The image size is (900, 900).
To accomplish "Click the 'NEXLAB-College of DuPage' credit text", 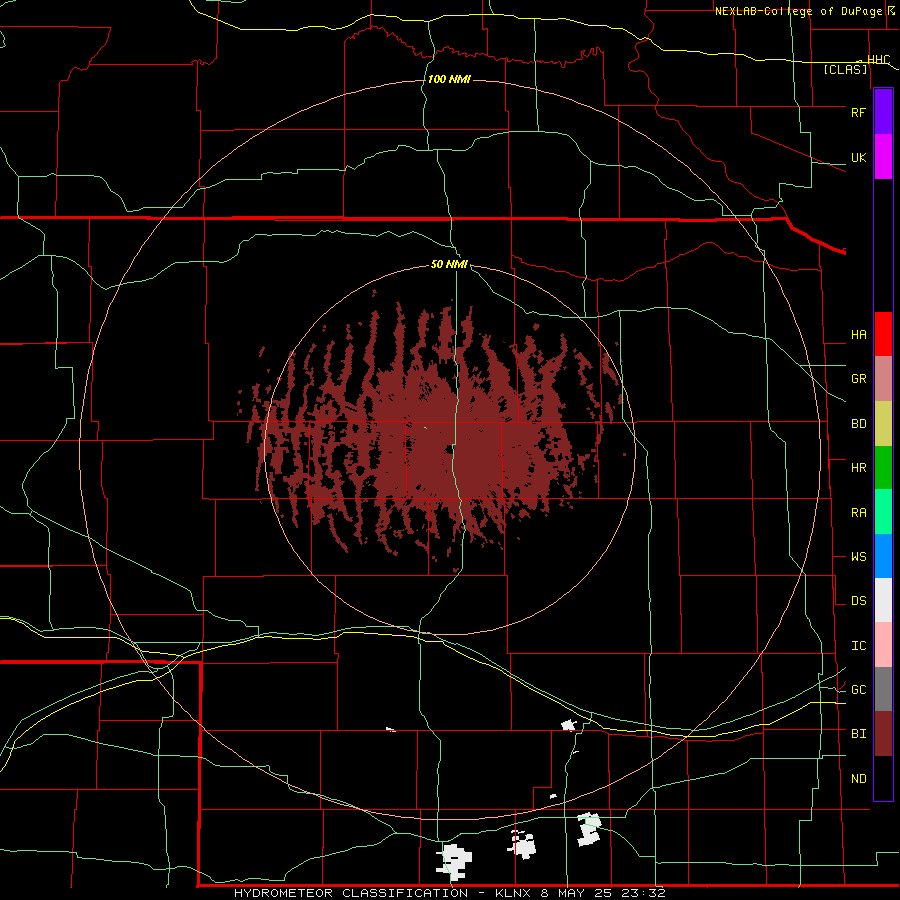I will 798,11.
